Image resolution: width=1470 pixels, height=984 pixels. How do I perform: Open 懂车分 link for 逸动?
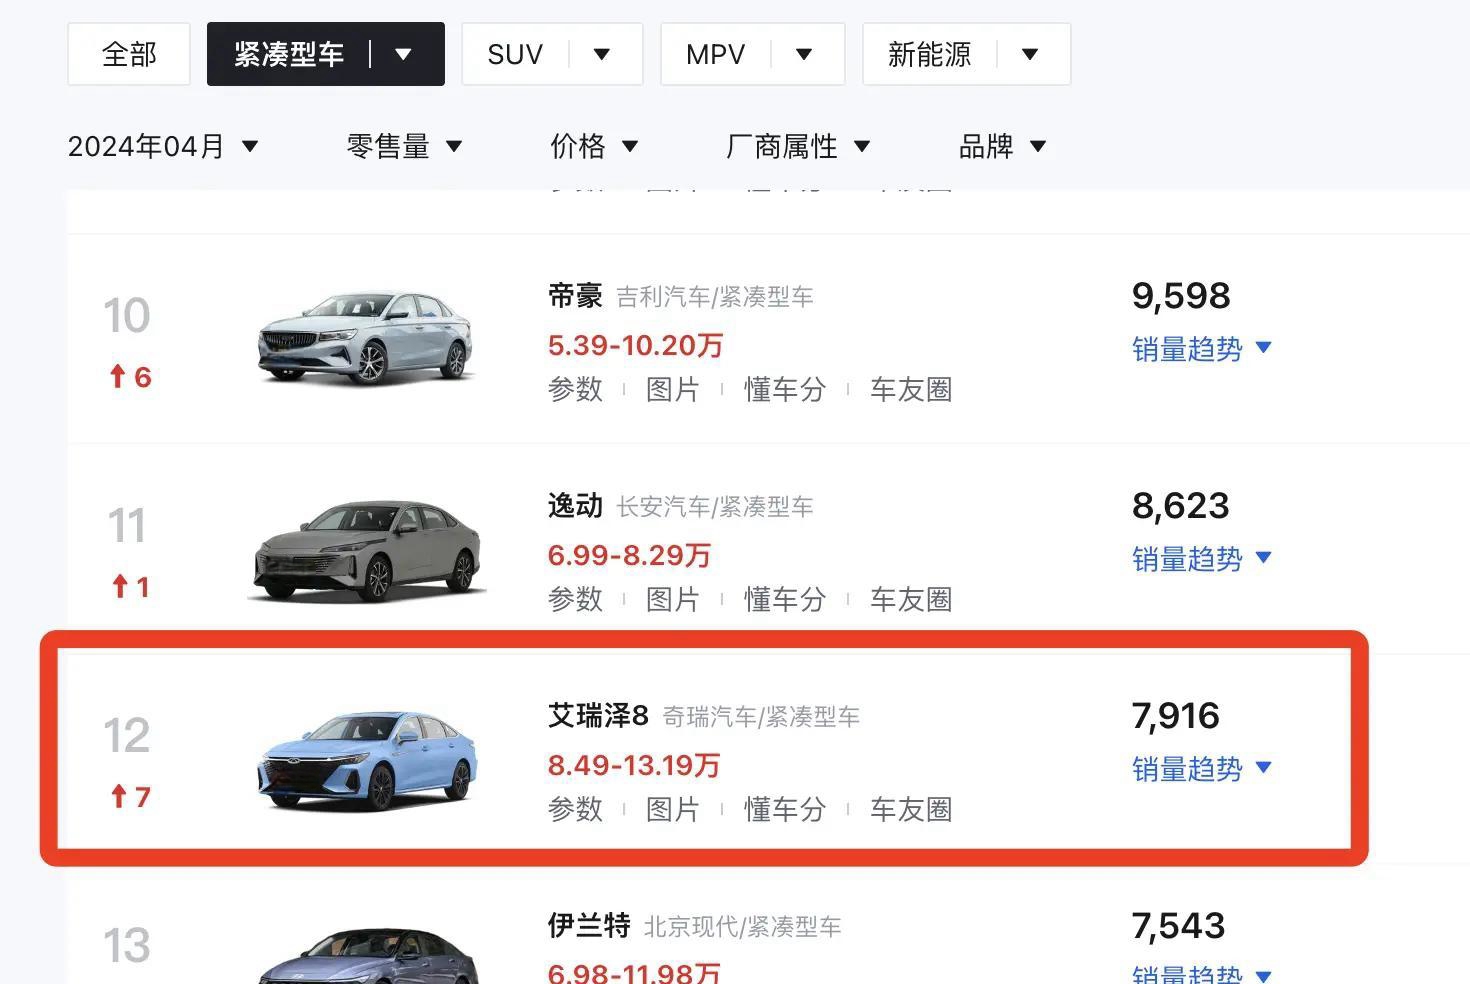coord(785,599)
